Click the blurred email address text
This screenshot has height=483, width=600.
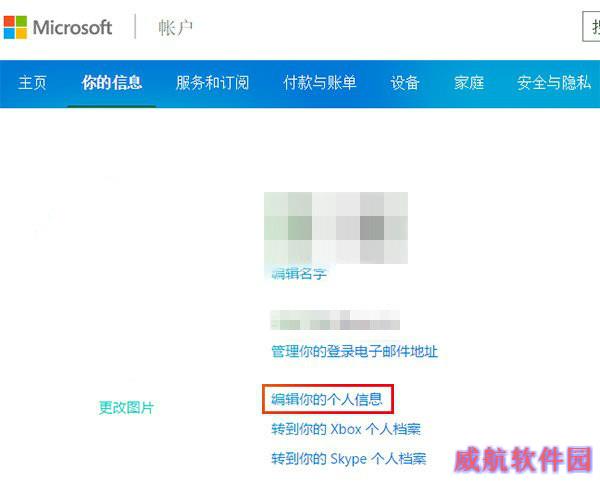[335, 320]
